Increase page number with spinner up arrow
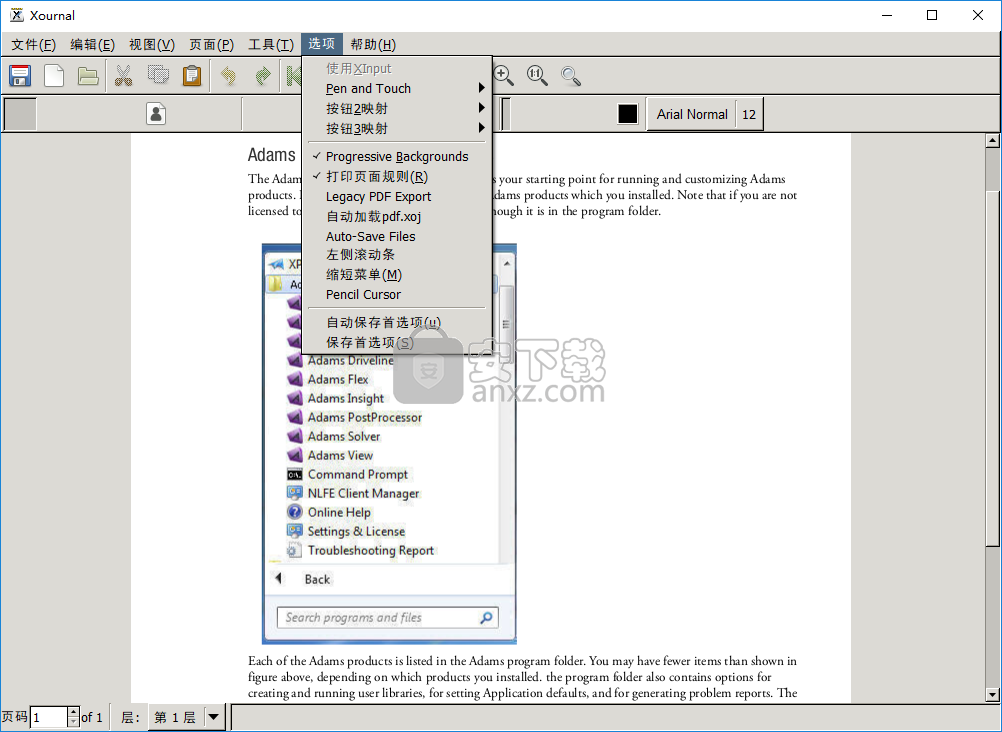1002x732 pixels. 73,712
